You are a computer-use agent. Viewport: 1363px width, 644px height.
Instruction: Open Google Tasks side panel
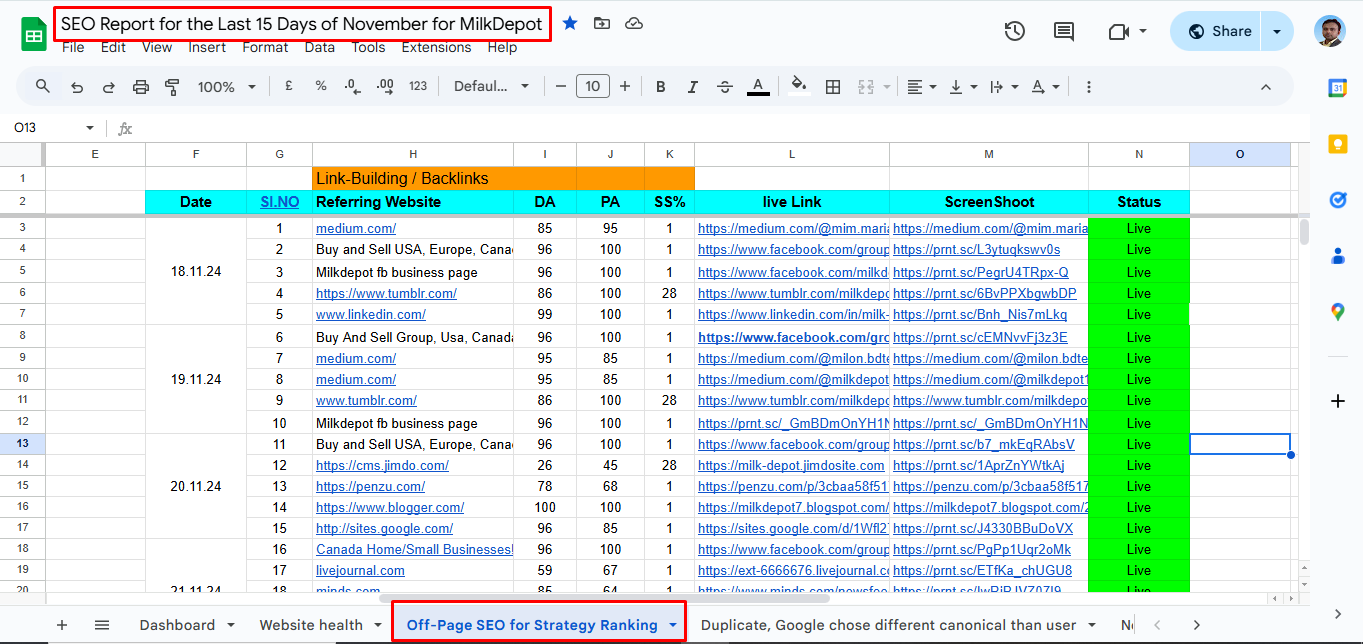point(1337,200)
